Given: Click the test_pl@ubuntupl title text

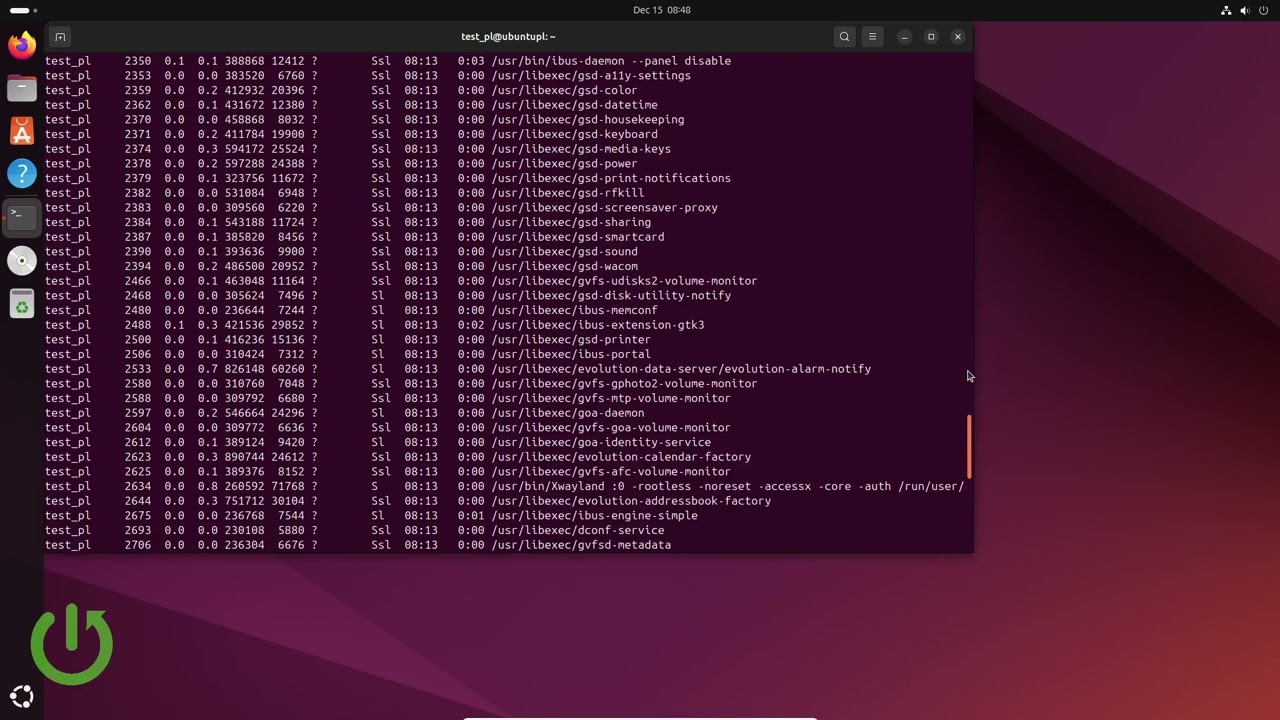Looking at the screenshot, I should pos(508,37).
